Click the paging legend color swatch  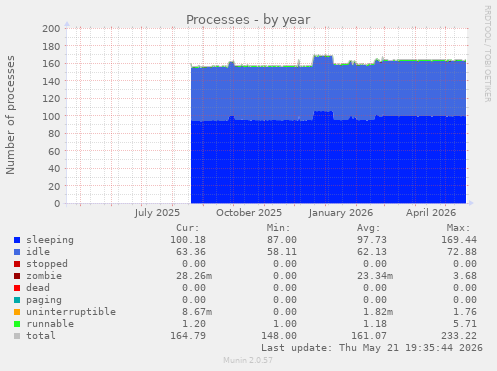click(17, 300)
